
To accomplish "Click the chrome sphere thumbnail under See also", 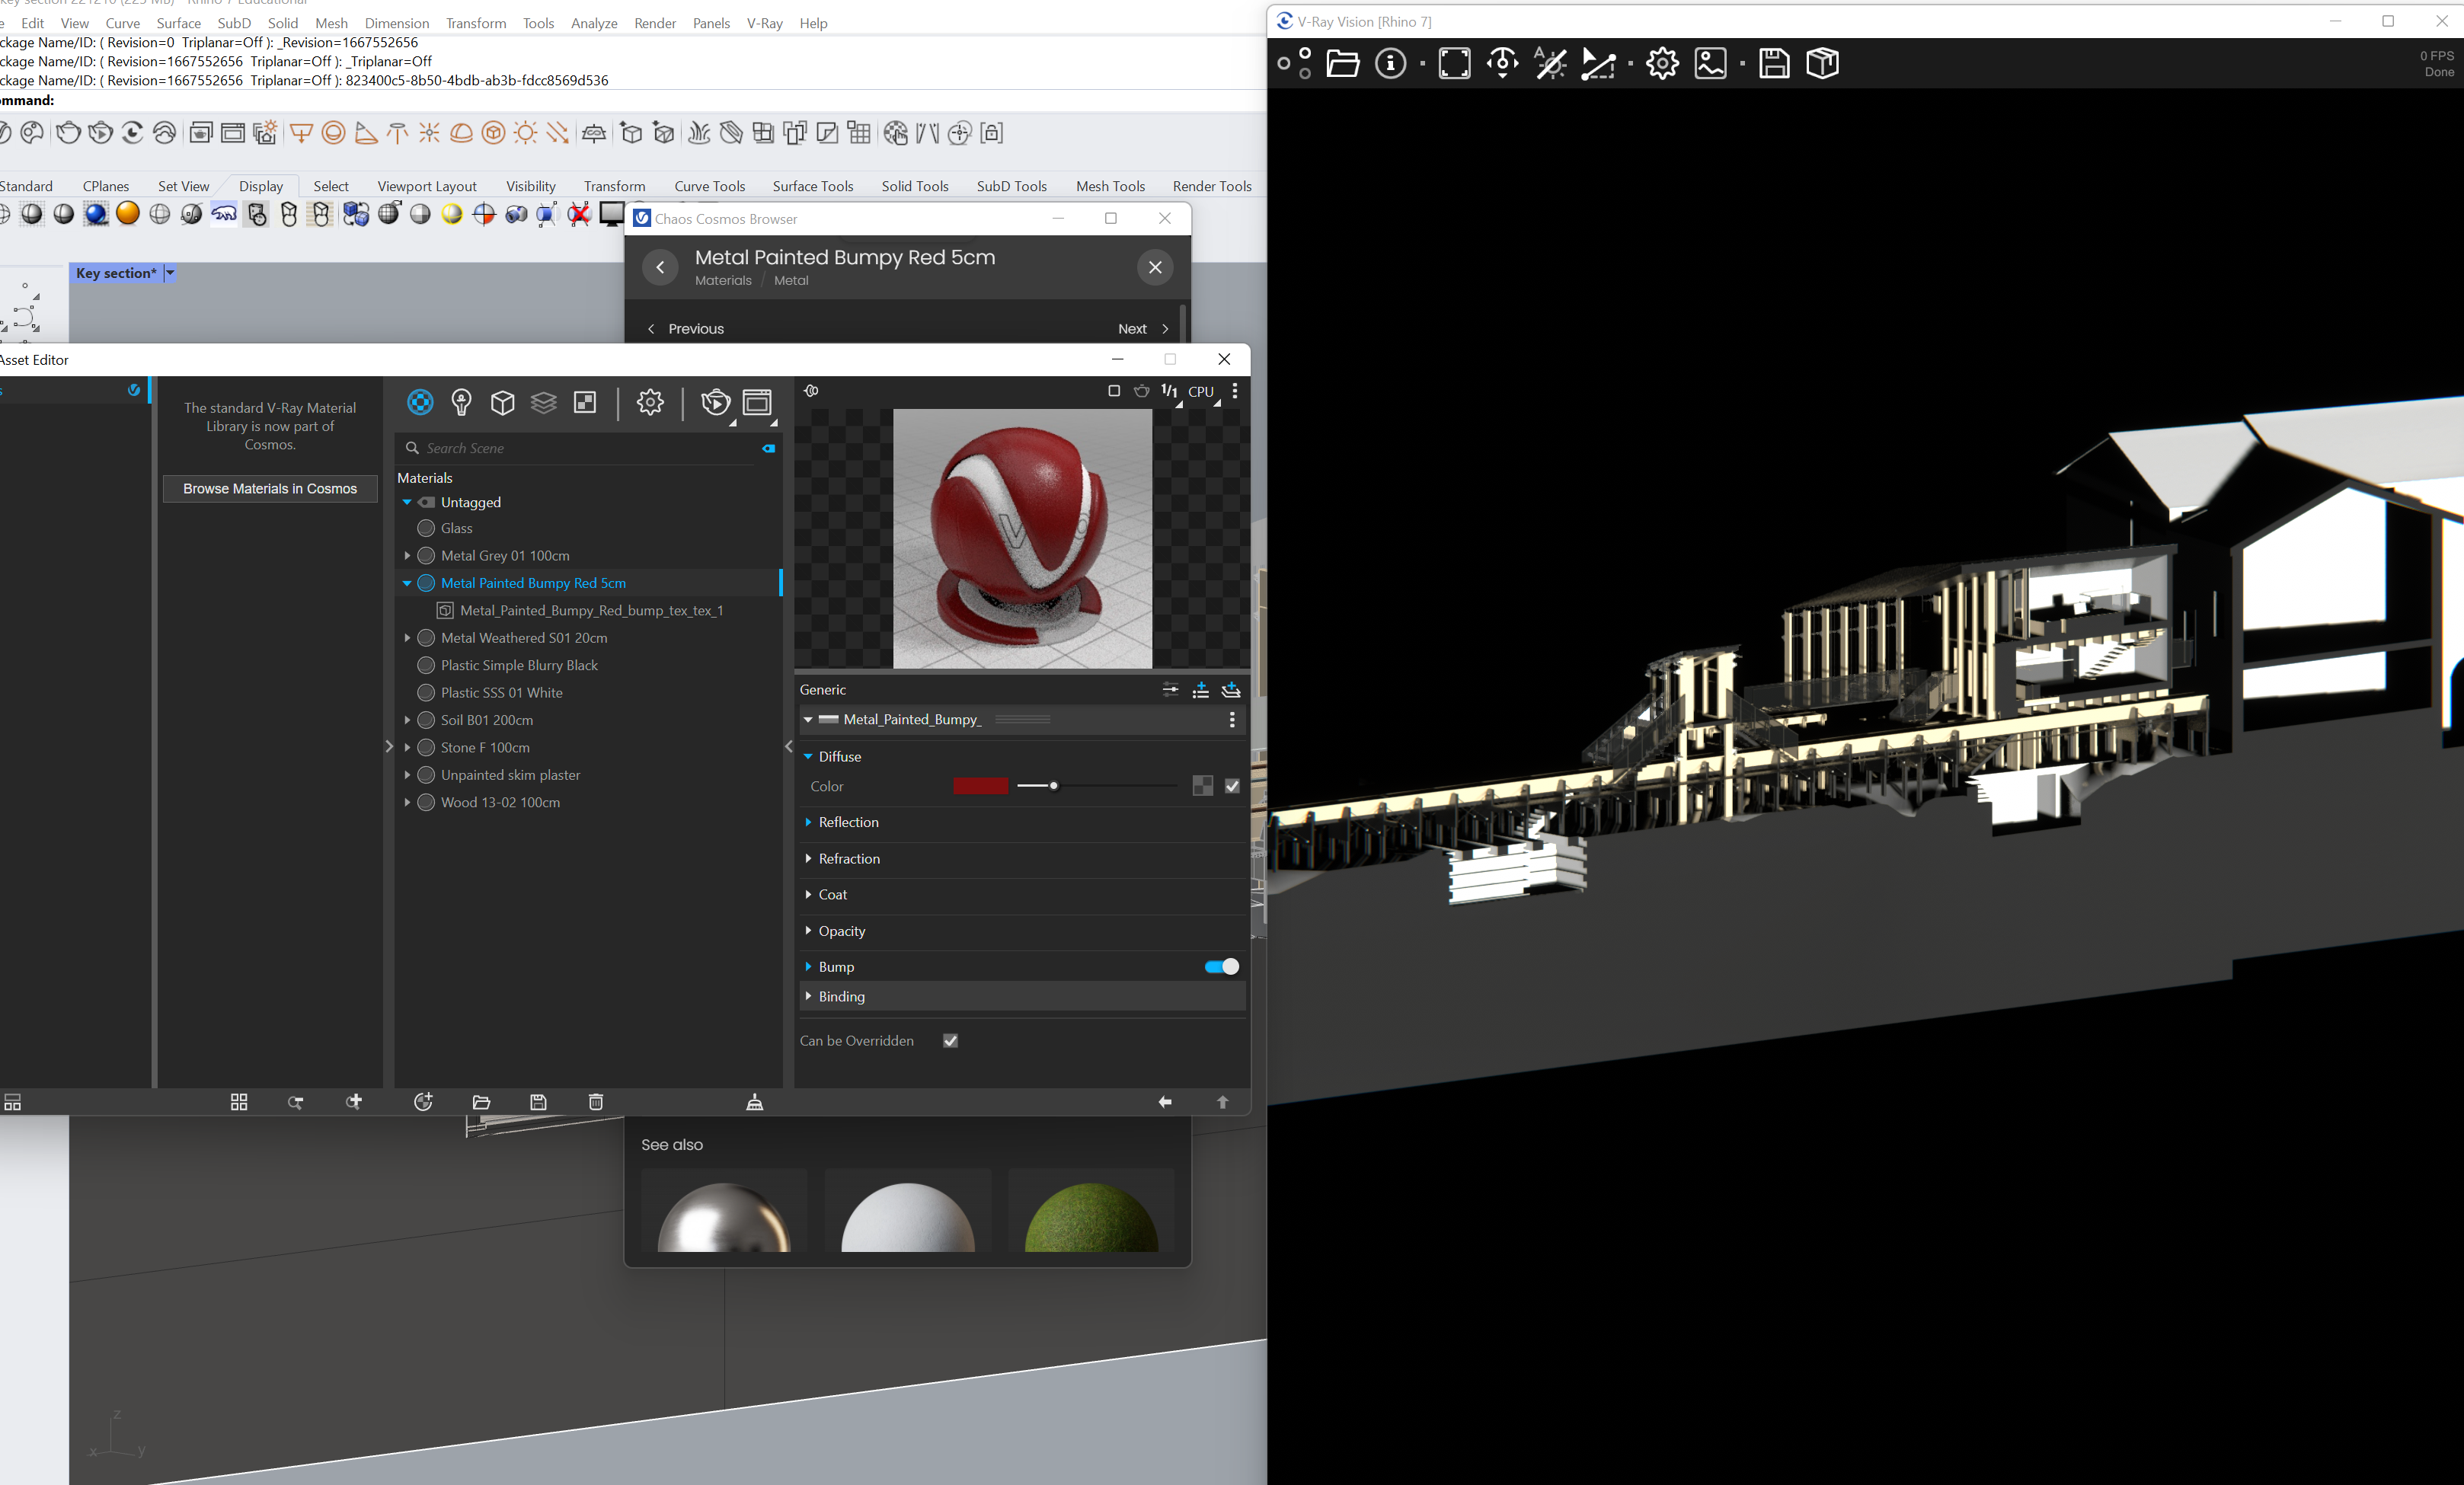I will [x=724, y=1210].
